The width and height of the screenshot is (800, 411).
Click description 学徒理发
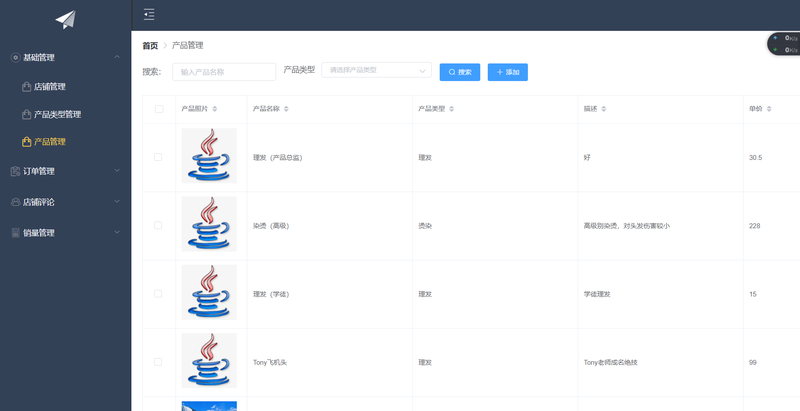coord(597,294)
